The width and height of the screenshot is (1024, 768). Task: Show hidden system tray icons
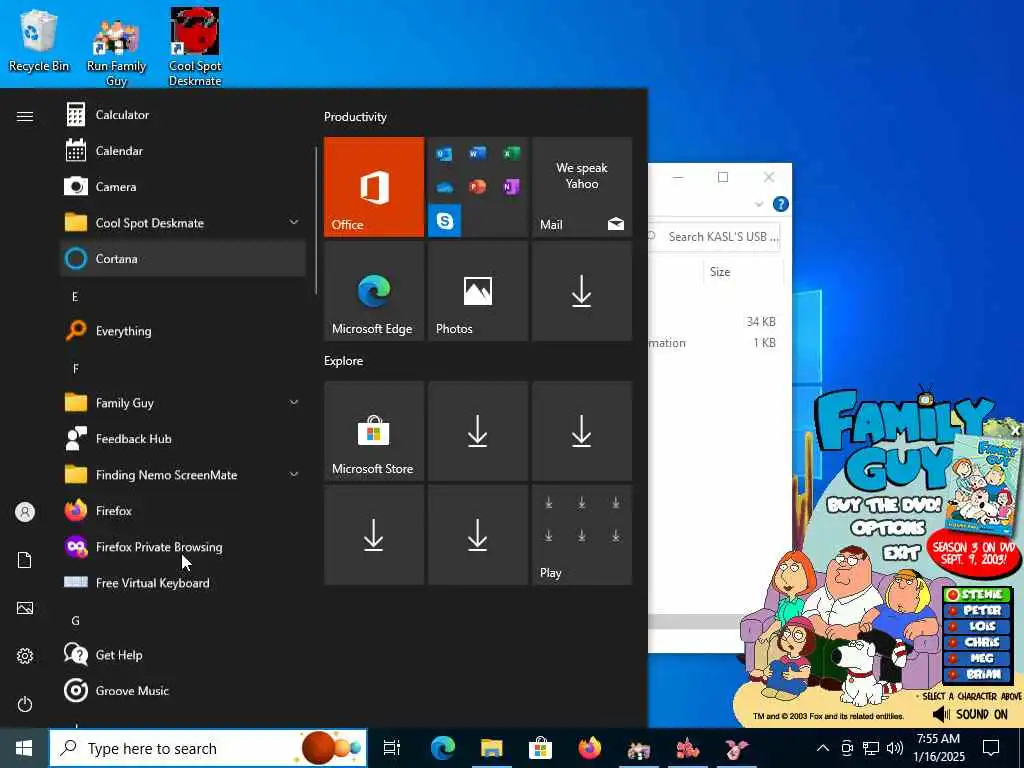pyautogui.click(x=823, y=748)
